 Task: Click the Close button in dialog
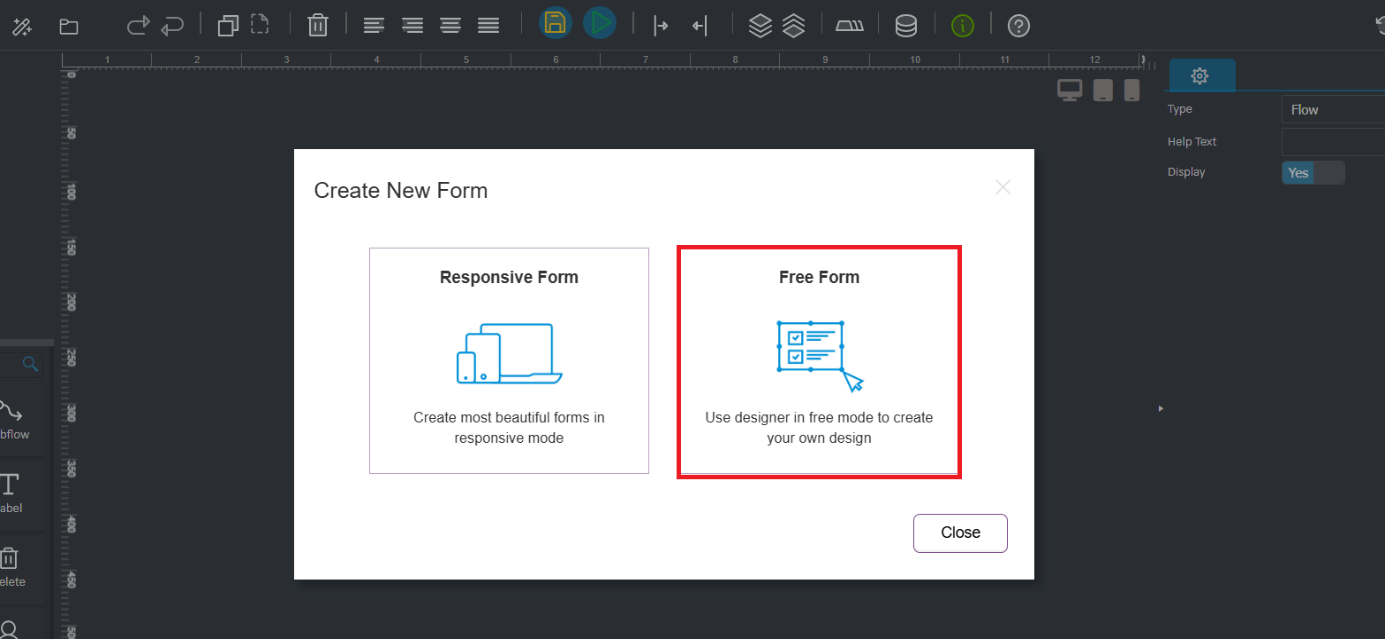(960, 533)
